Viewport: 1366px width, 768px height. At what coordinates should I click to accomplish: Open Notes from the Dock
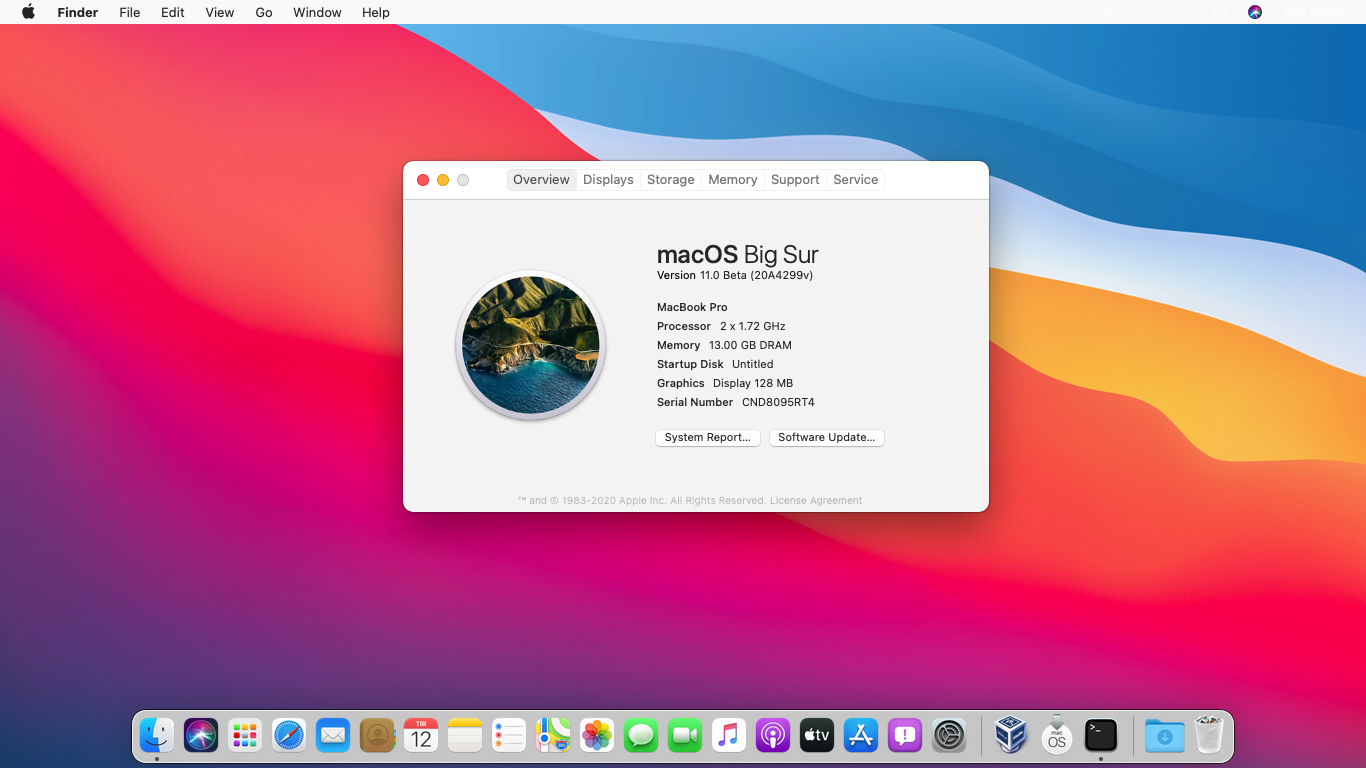pyautogui.click(x=465, y=736)
